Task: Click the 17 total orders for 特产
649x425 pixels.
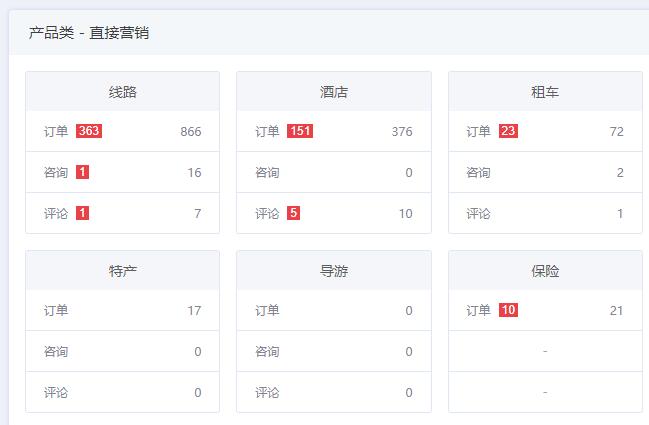Action: coord(194,311)
